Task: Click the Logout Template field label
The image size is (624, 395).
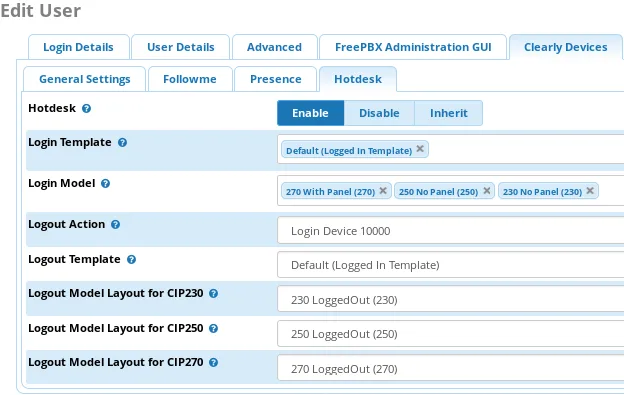Action: pos(74,259)
